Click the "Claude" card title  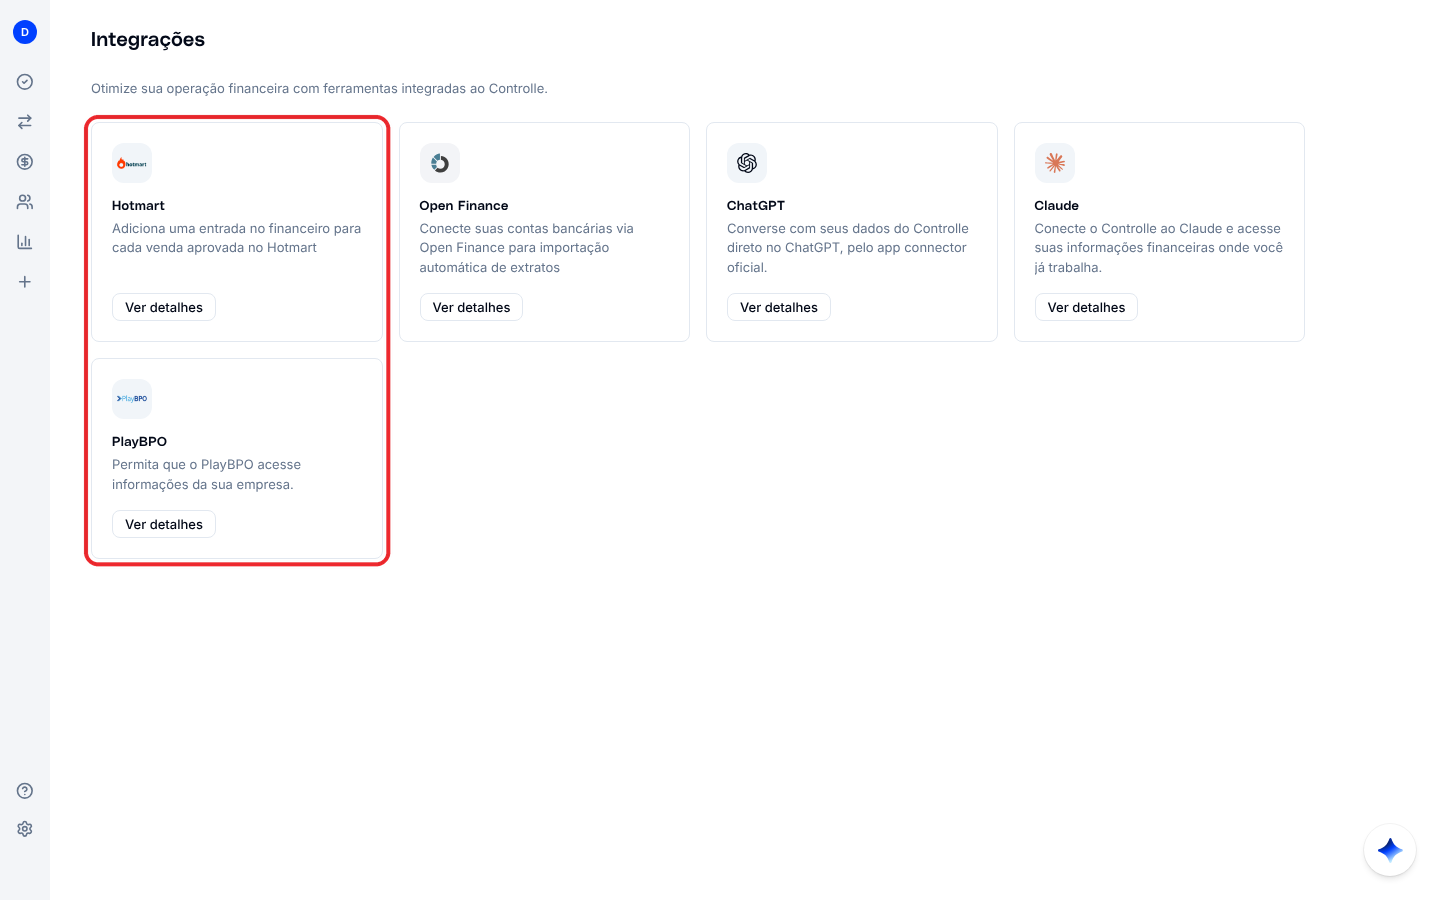pos(1057,206)
